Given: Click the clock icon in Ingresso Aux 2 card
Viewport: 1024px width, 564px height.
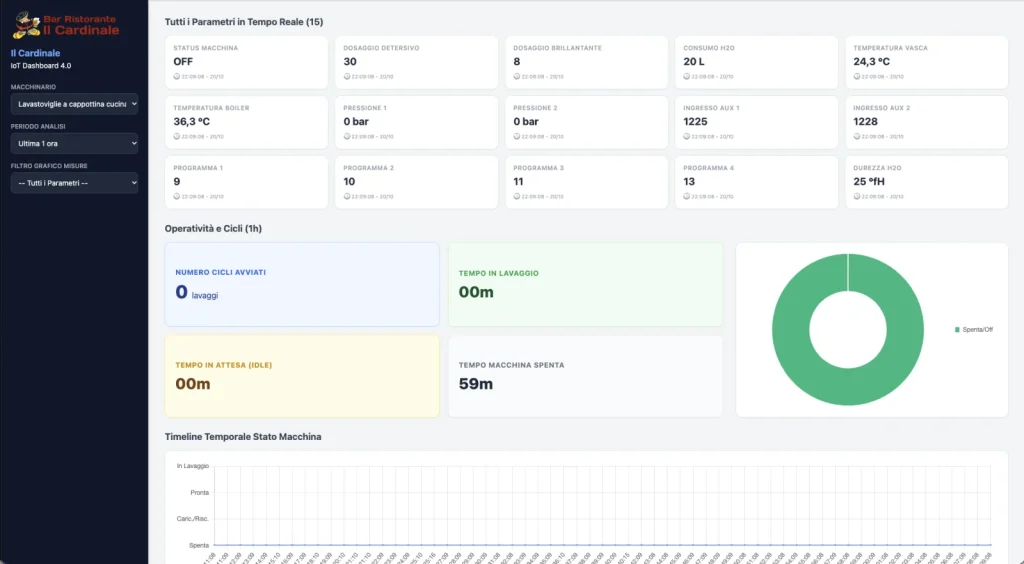Looking at the screenshot, I should point(857,136).
